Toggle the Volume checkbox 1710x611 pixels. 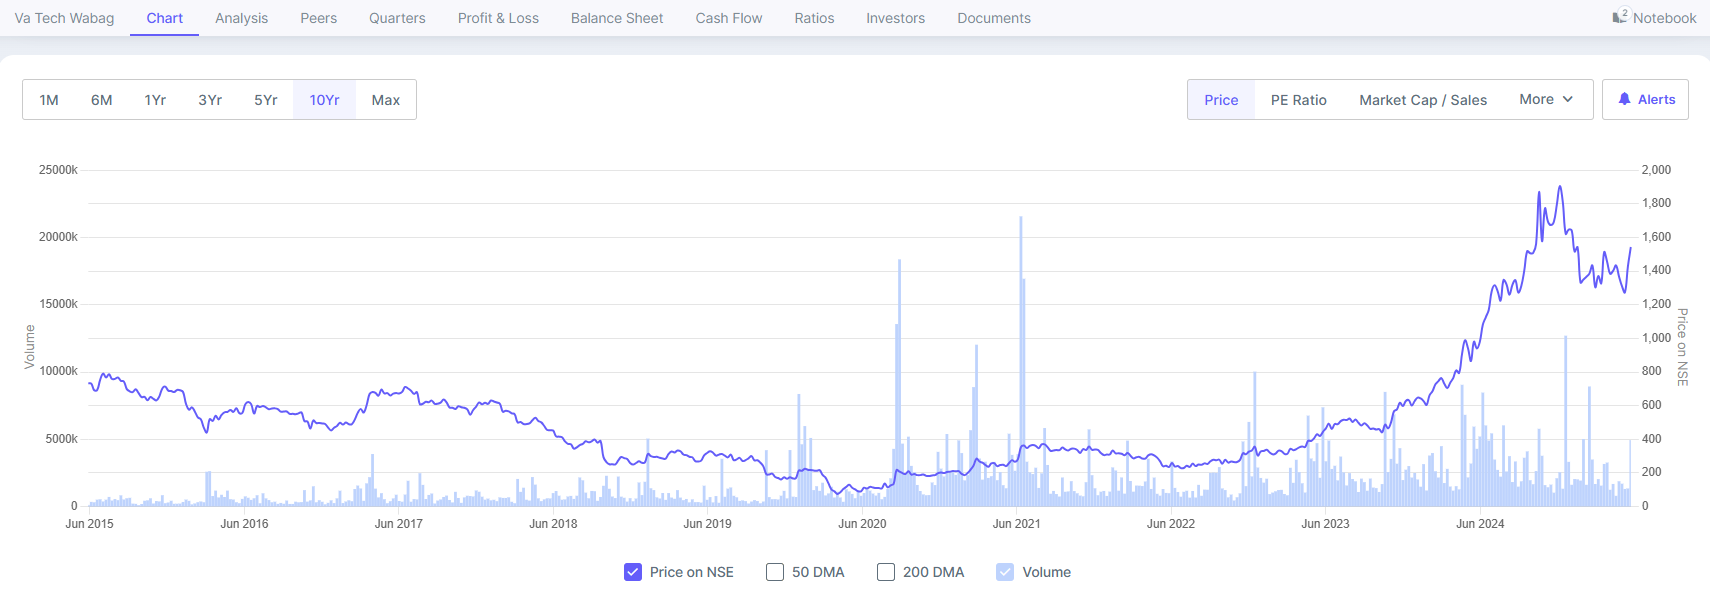click(1005, 572)
